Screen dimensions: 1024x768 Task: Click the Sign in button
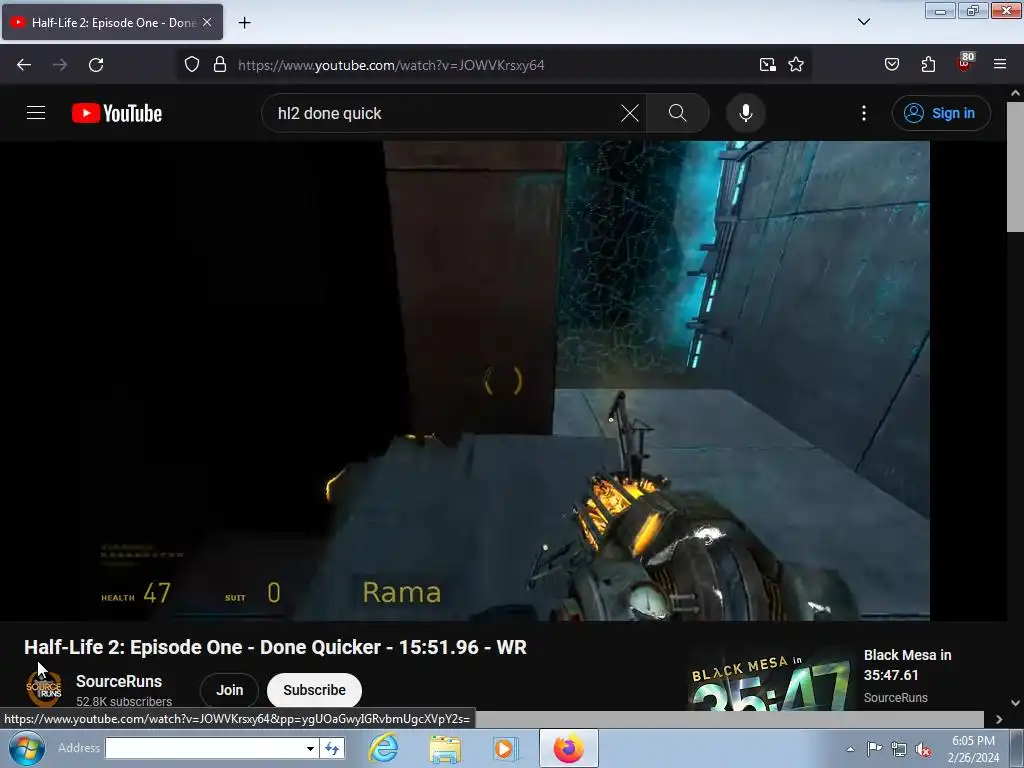point(941,113)
